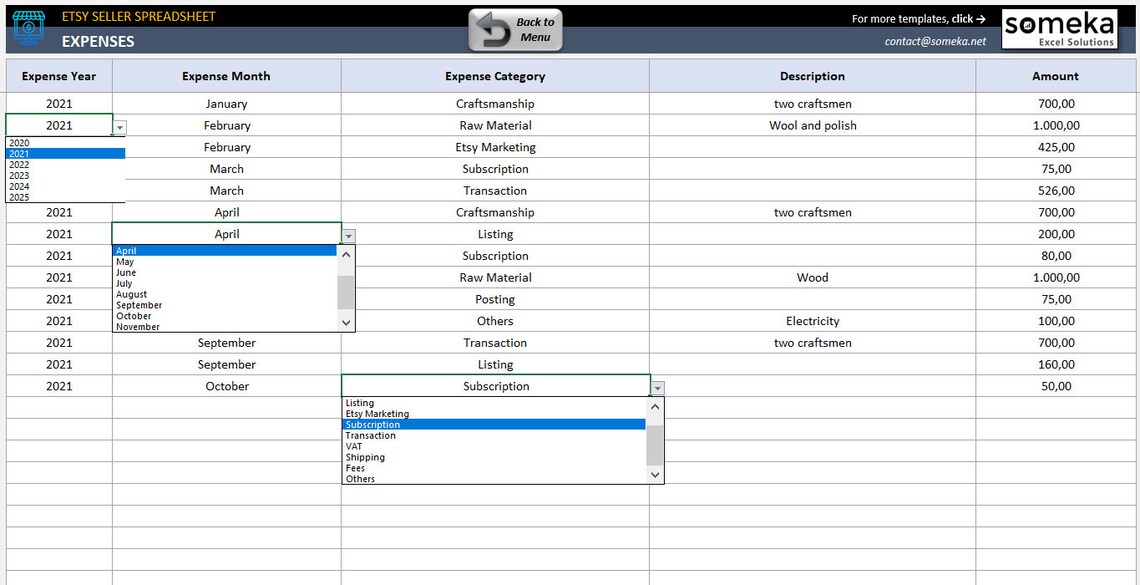Click the Expense Year column header
Viewport: 1140px width, 585px height.
coord(59,76)
